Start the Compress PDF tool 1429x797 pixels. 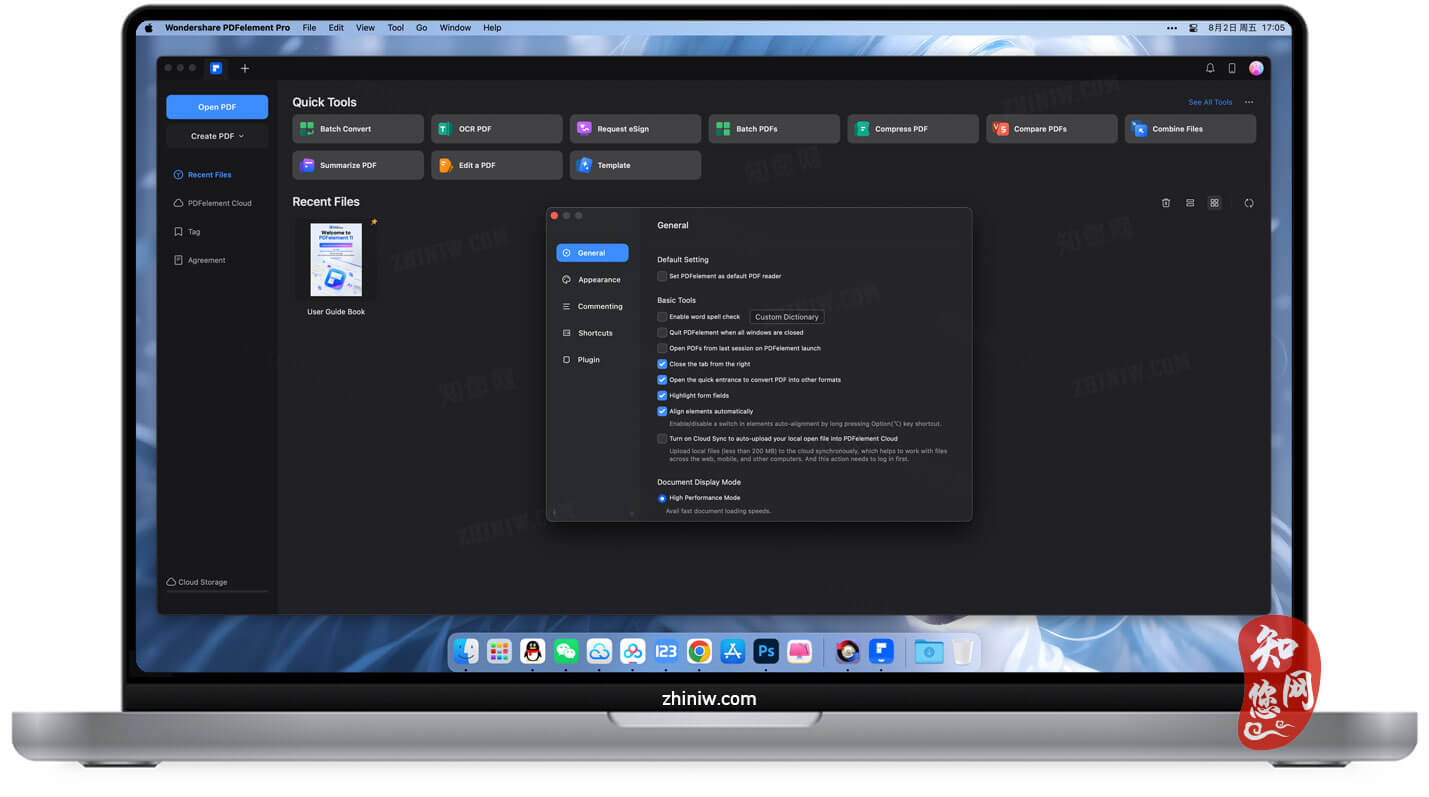point(913,129)
